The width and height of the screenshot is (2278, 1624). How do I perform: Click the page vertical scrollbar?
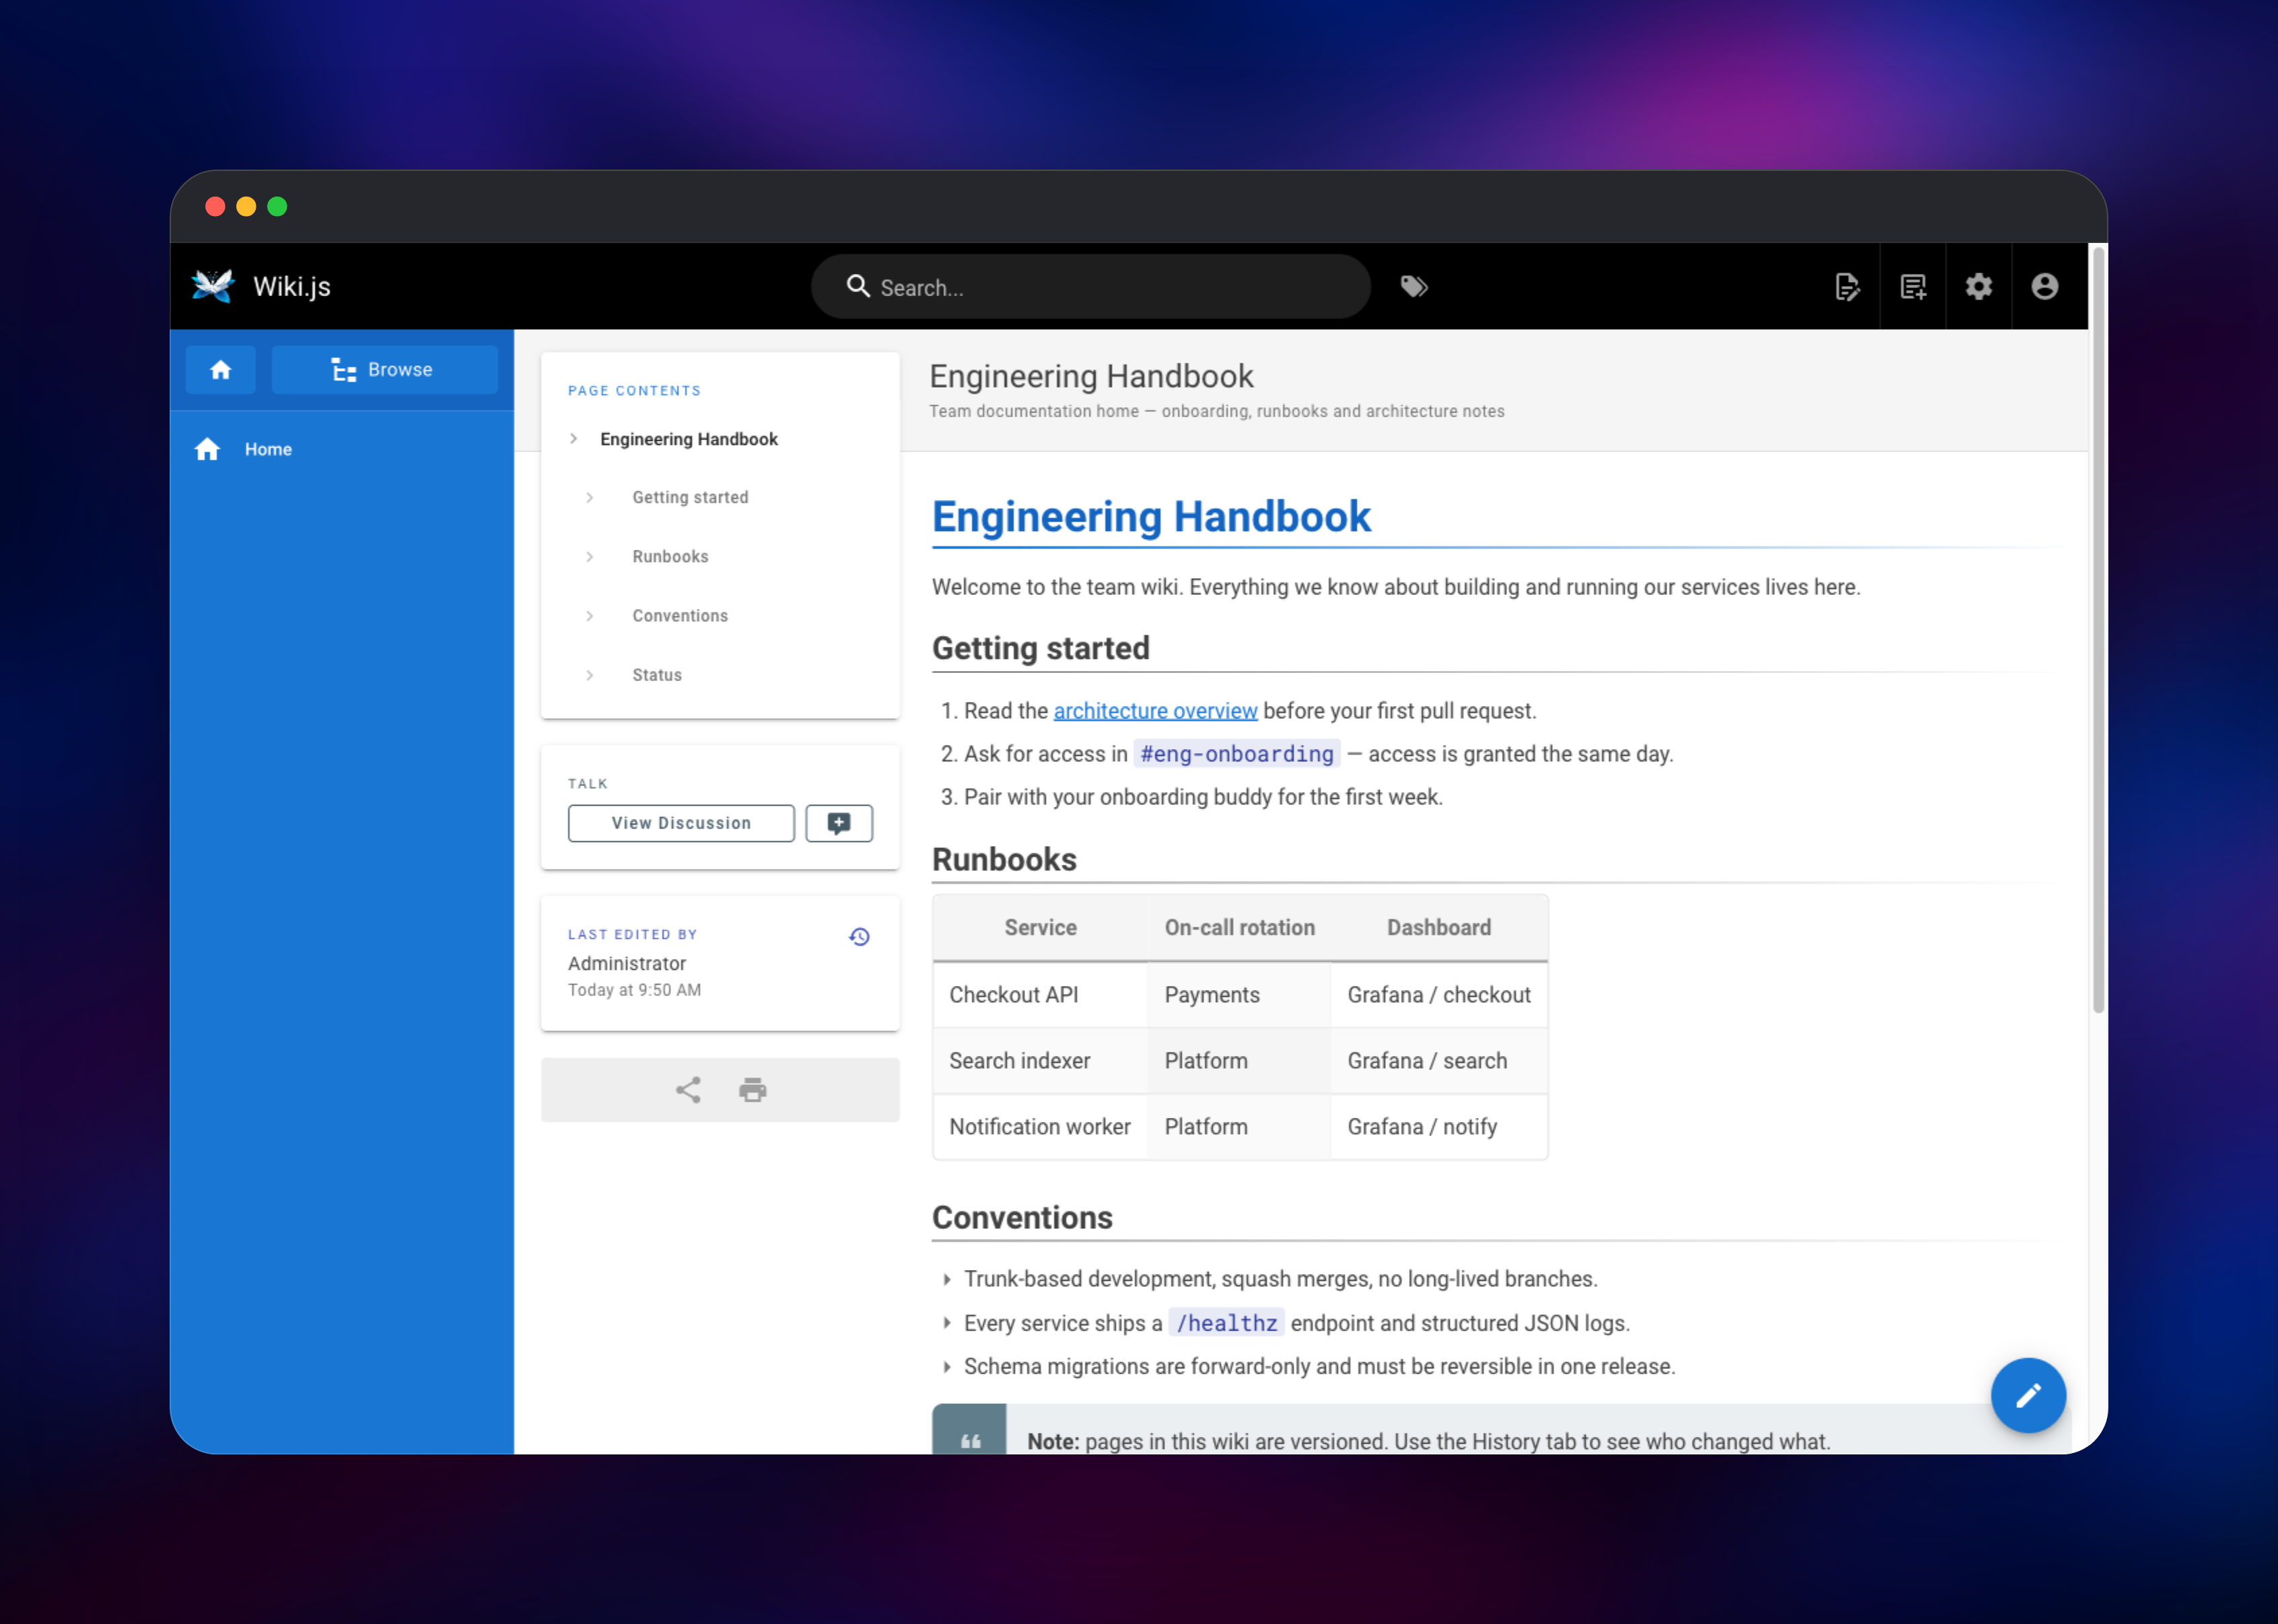coord(2098,630)
